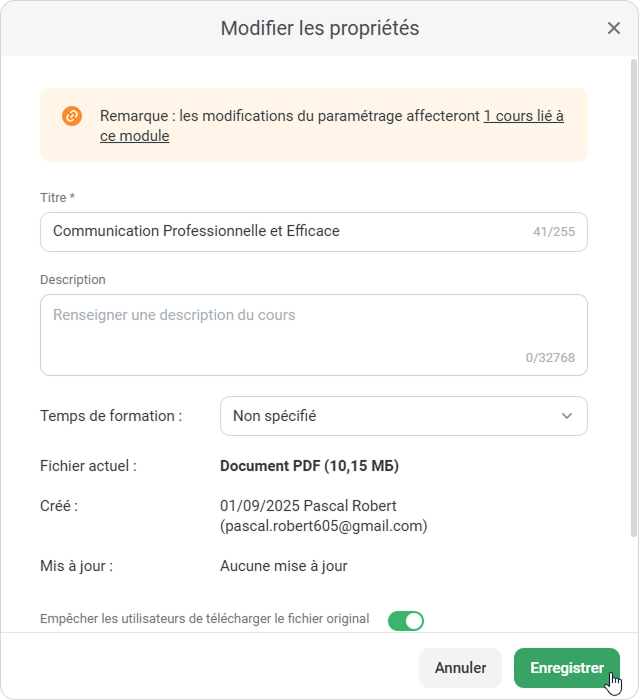Click into the Titre text field
This screenshot has width=639, height=700.
[280, 231]
